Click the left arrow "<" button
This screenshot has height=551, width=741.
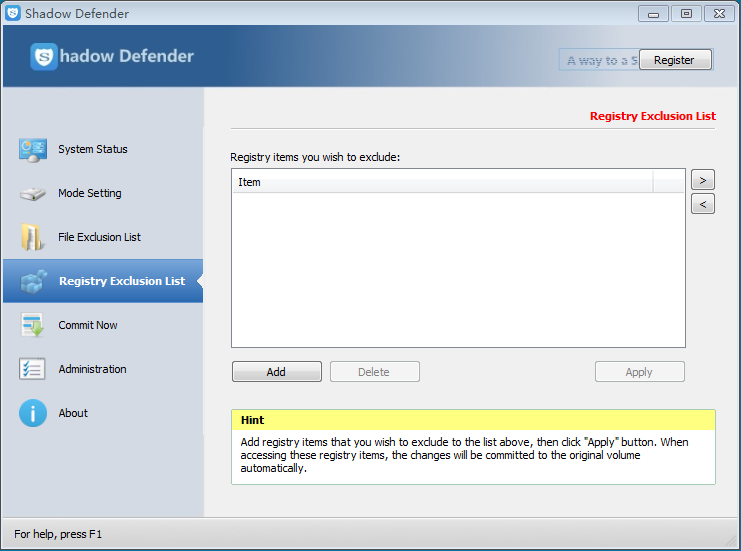pos(702,204)
